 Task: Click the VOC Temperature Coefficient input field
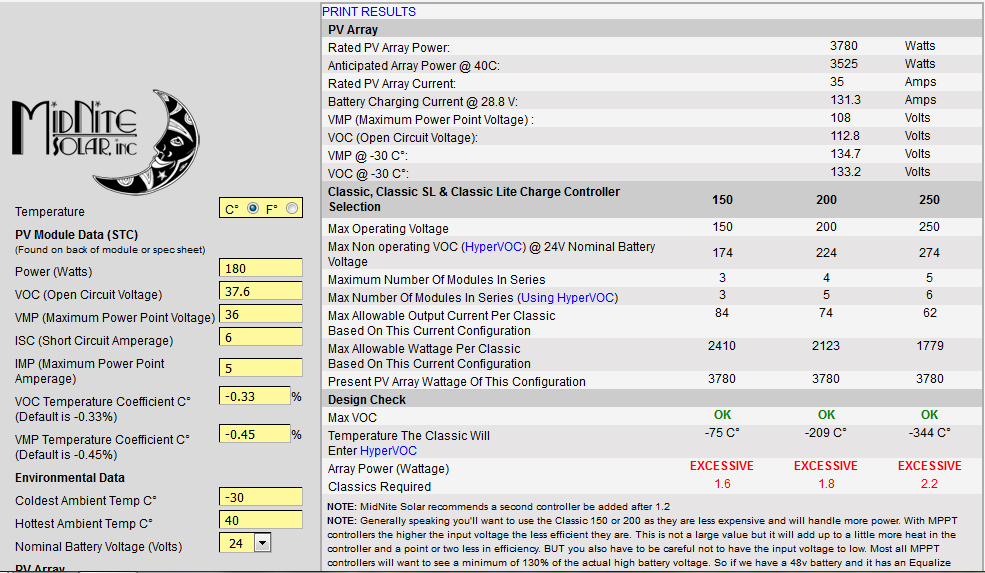click(x=254, y=396)
